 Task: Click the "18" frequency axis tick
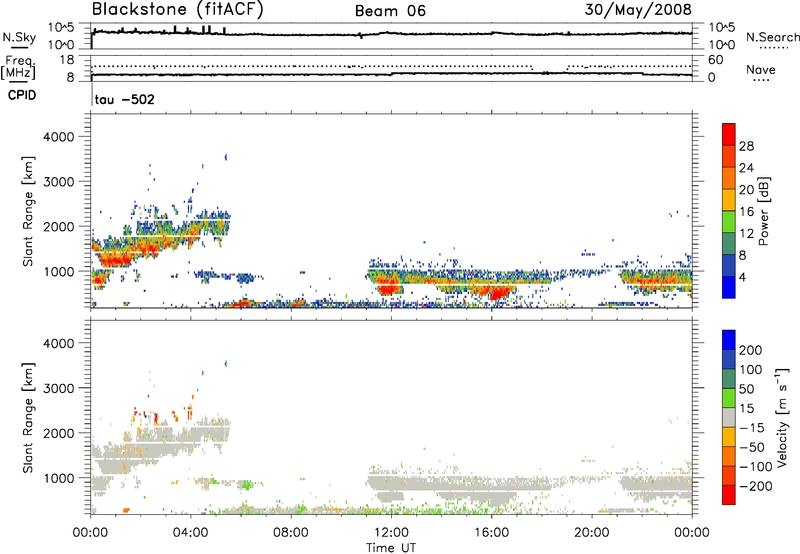pyautogui.click(x=67, y=60)
